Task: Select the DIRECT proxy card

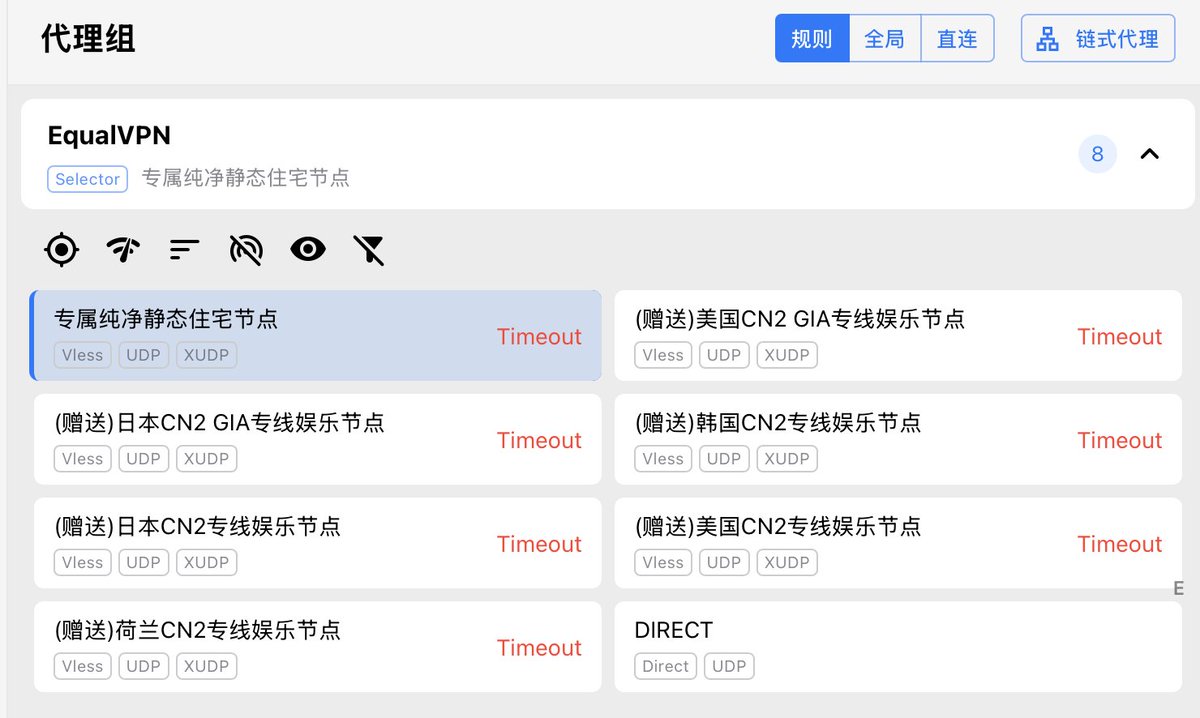Action: click(898, 647)
